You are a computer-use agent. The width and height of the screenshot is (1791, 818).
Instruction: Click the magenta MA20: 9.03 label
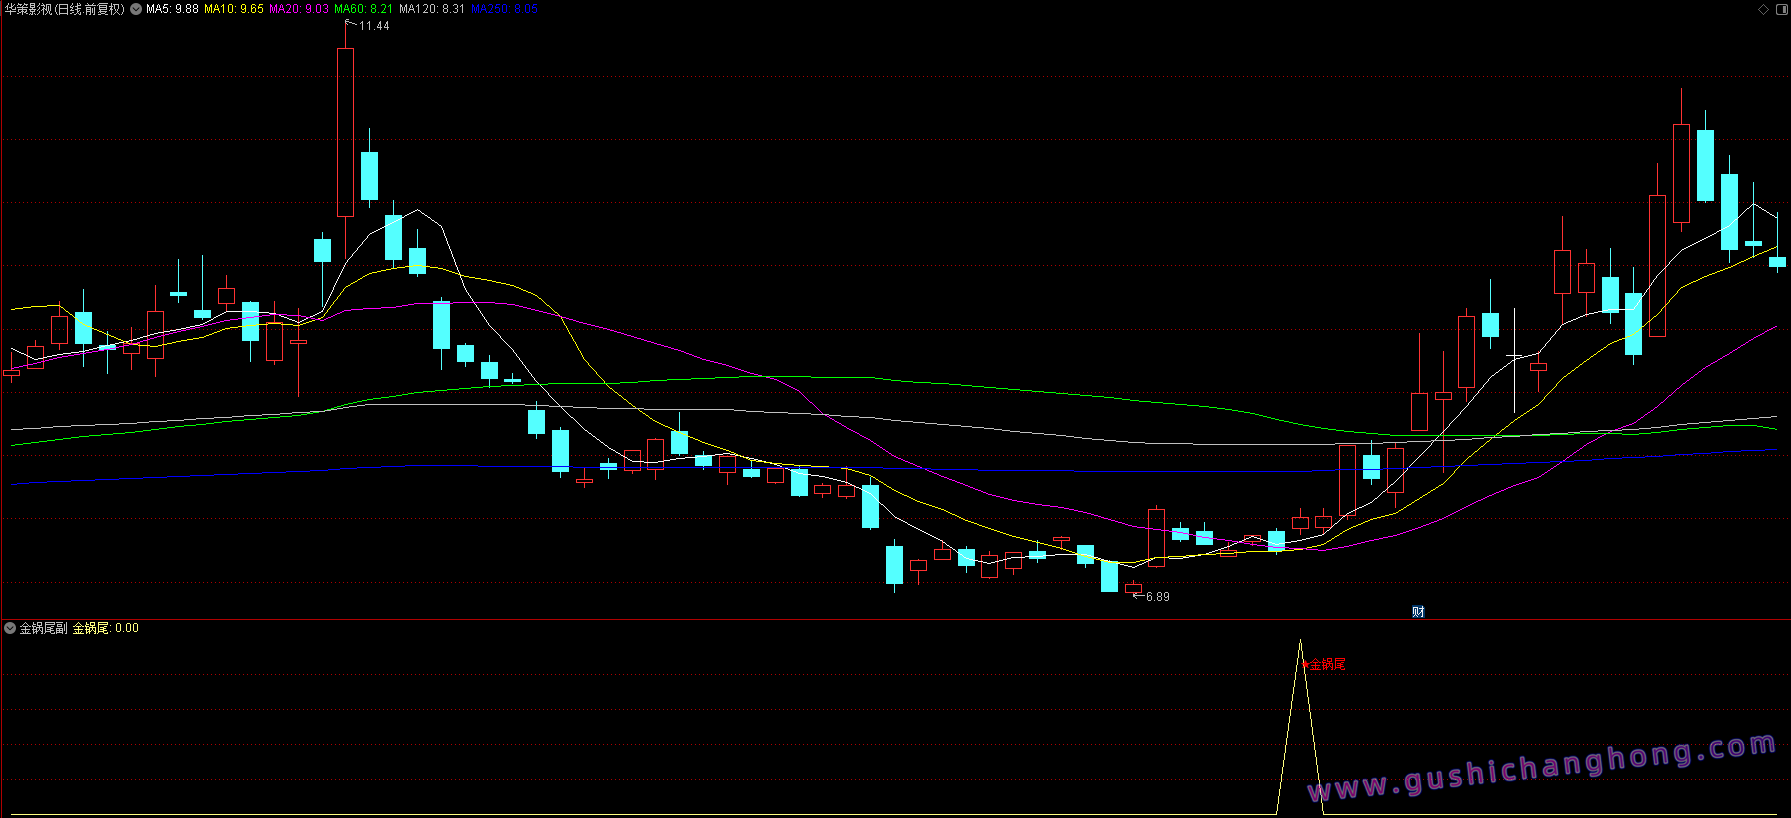[x=299, y=9]
